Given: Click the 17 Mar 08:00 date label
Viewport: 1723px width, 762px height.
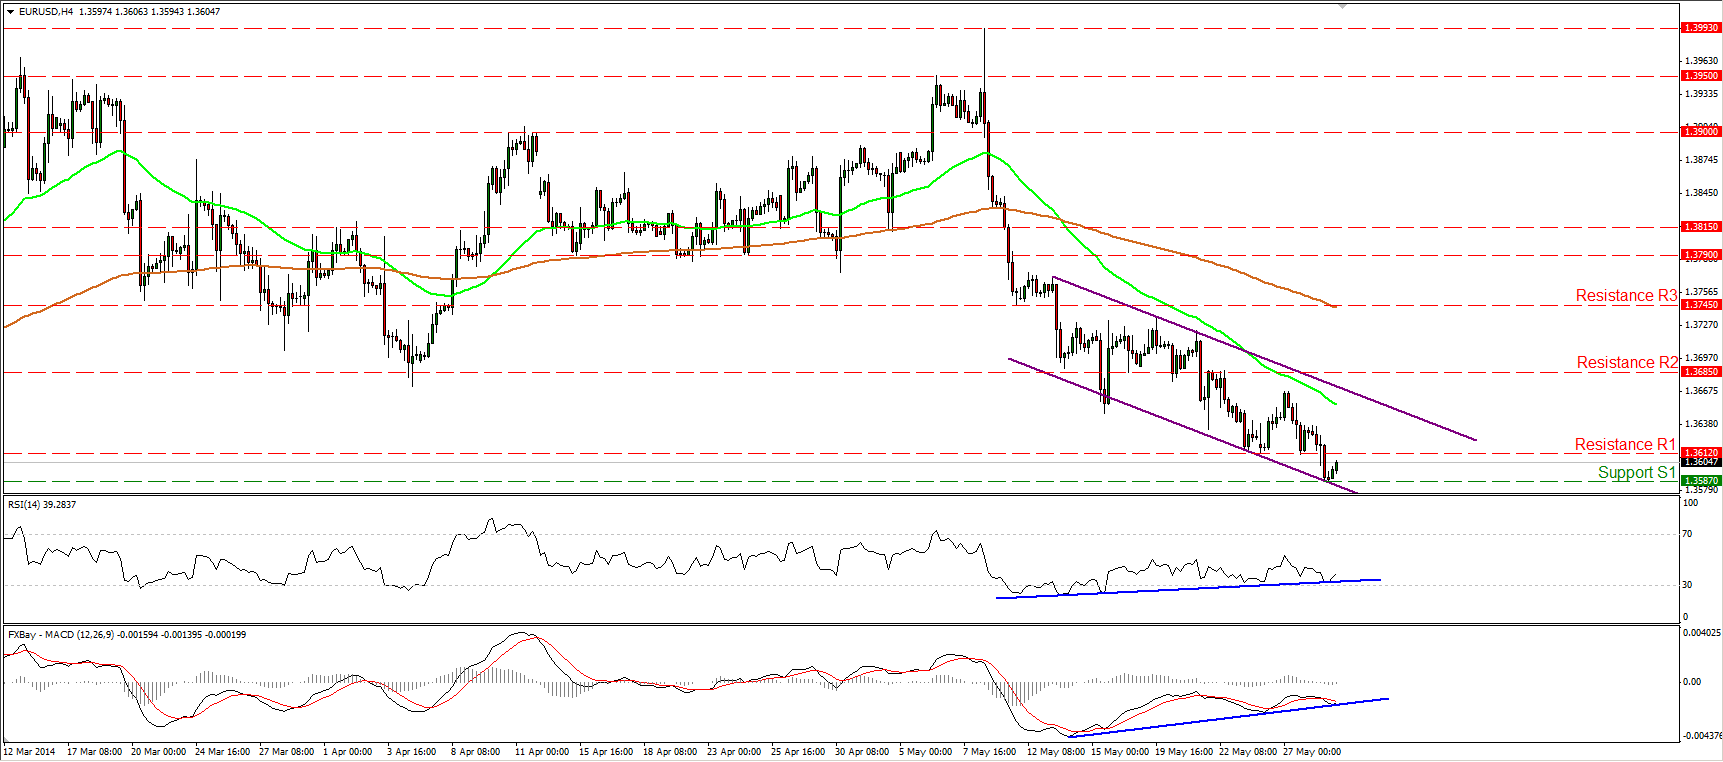Looking at the screenshot, I should pos(95,752).
